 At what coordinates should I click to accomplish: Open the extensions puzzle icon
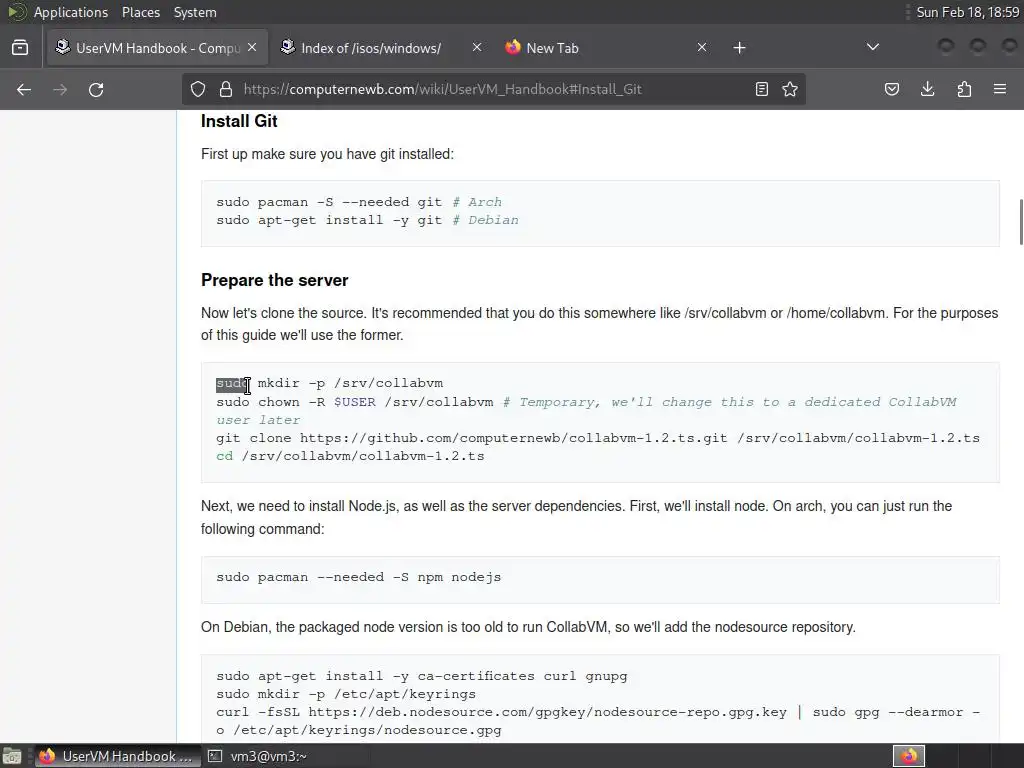[964, 89]
